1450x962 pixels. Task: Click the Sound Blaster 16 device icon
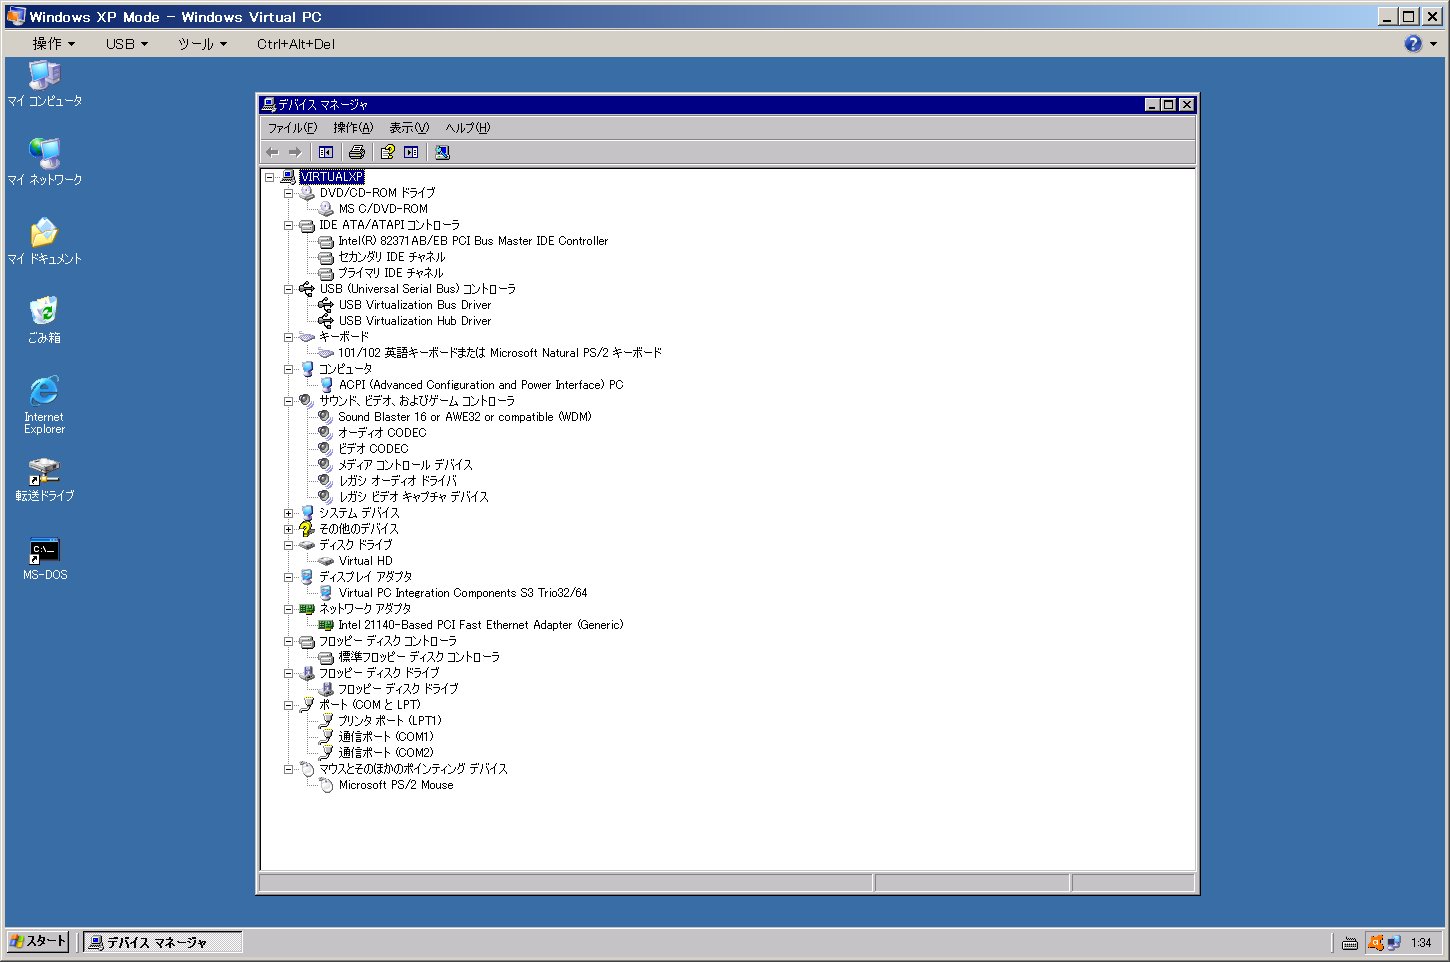click(x=325, y=417)
